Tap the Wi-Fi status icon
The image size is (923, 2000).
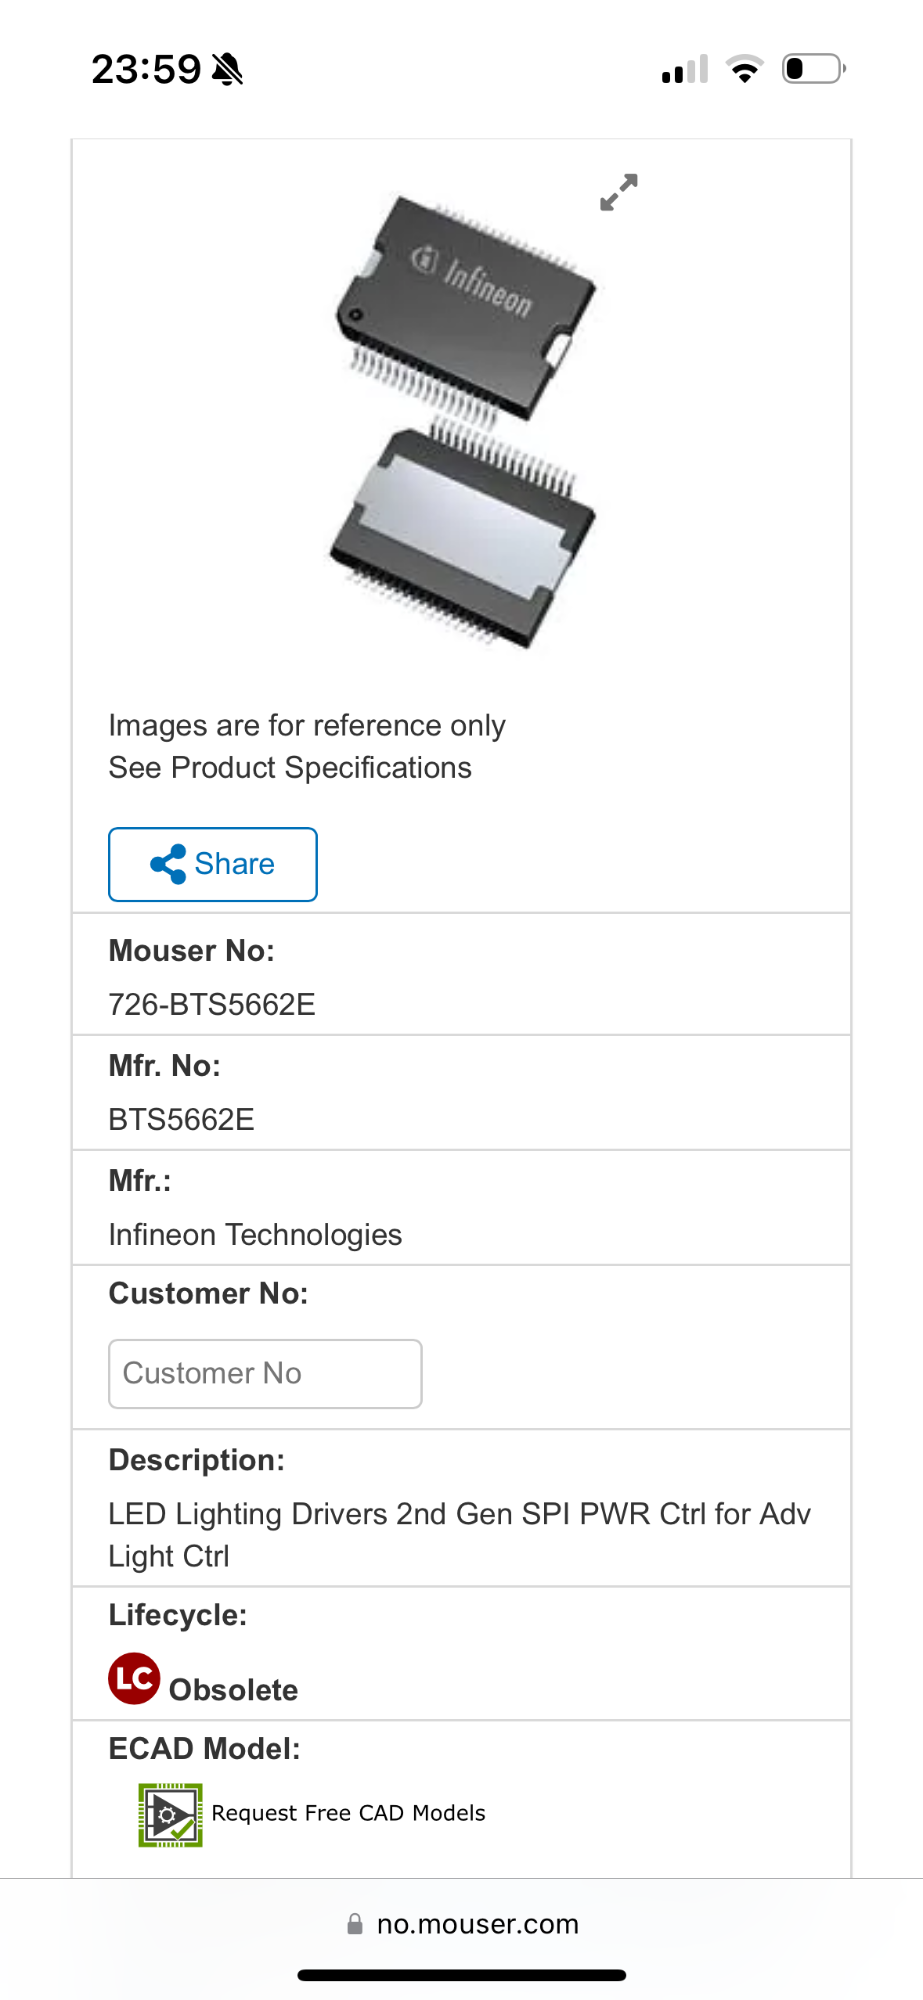point(744,69)
